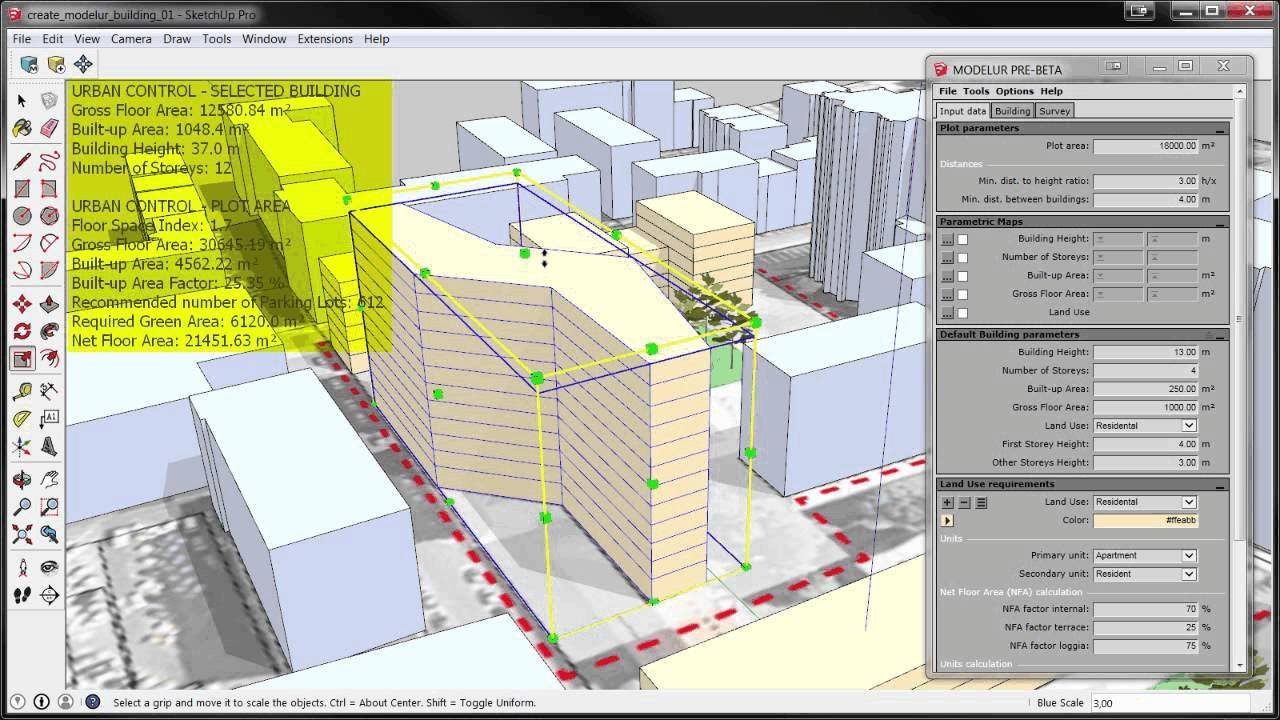Click the Plot area input field

pyautogui.click(x=1145, y=146)
